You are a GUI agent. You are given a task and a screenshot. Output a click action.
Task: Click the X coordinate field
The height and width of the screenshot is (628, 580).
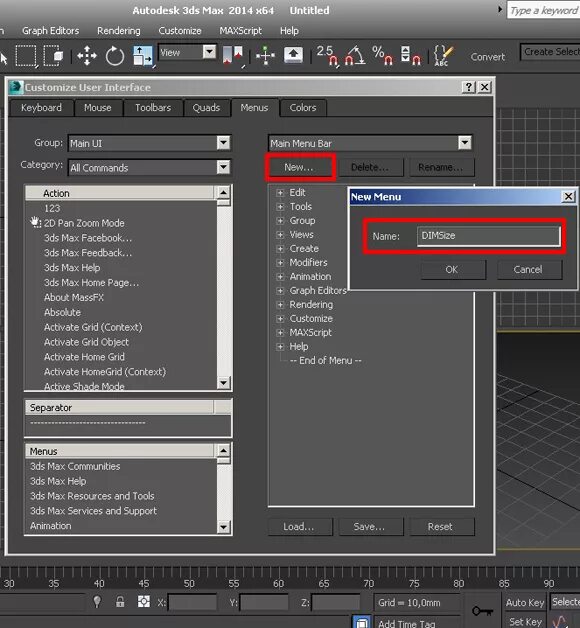click(192, 602)
